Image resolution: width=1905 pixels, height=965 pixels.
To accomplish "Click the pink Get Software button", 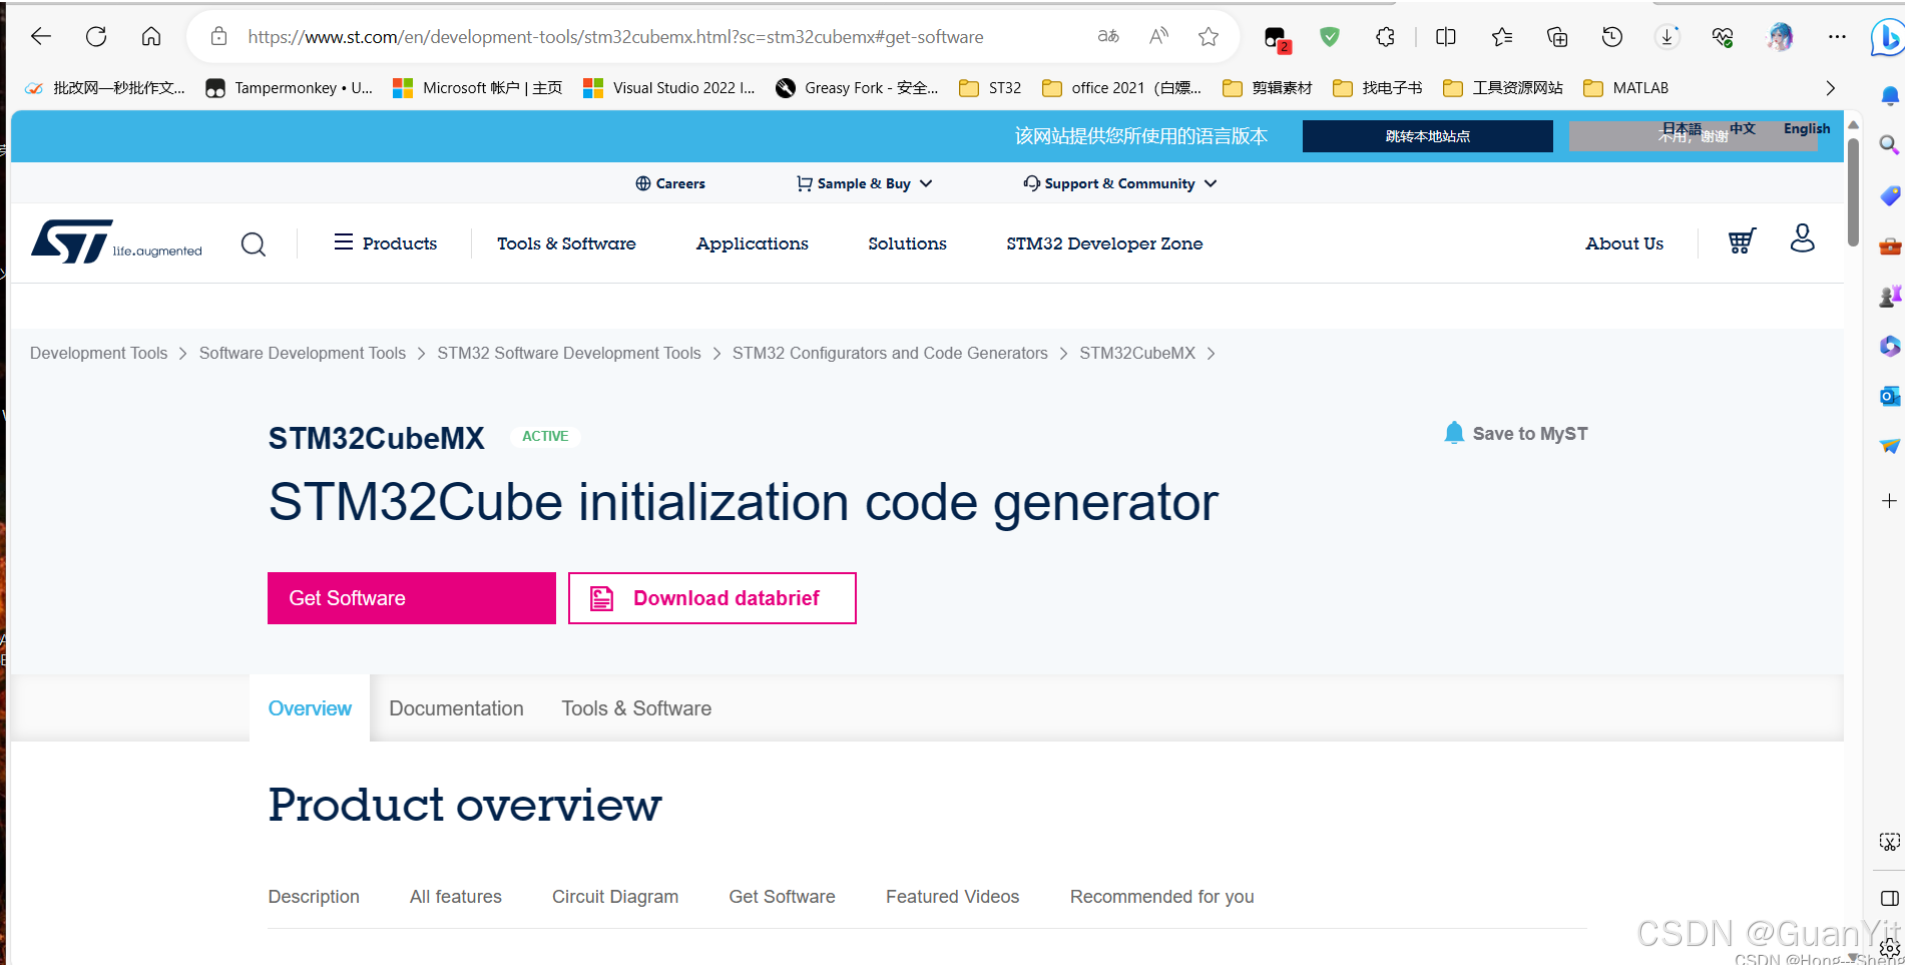I will [411, 598].
